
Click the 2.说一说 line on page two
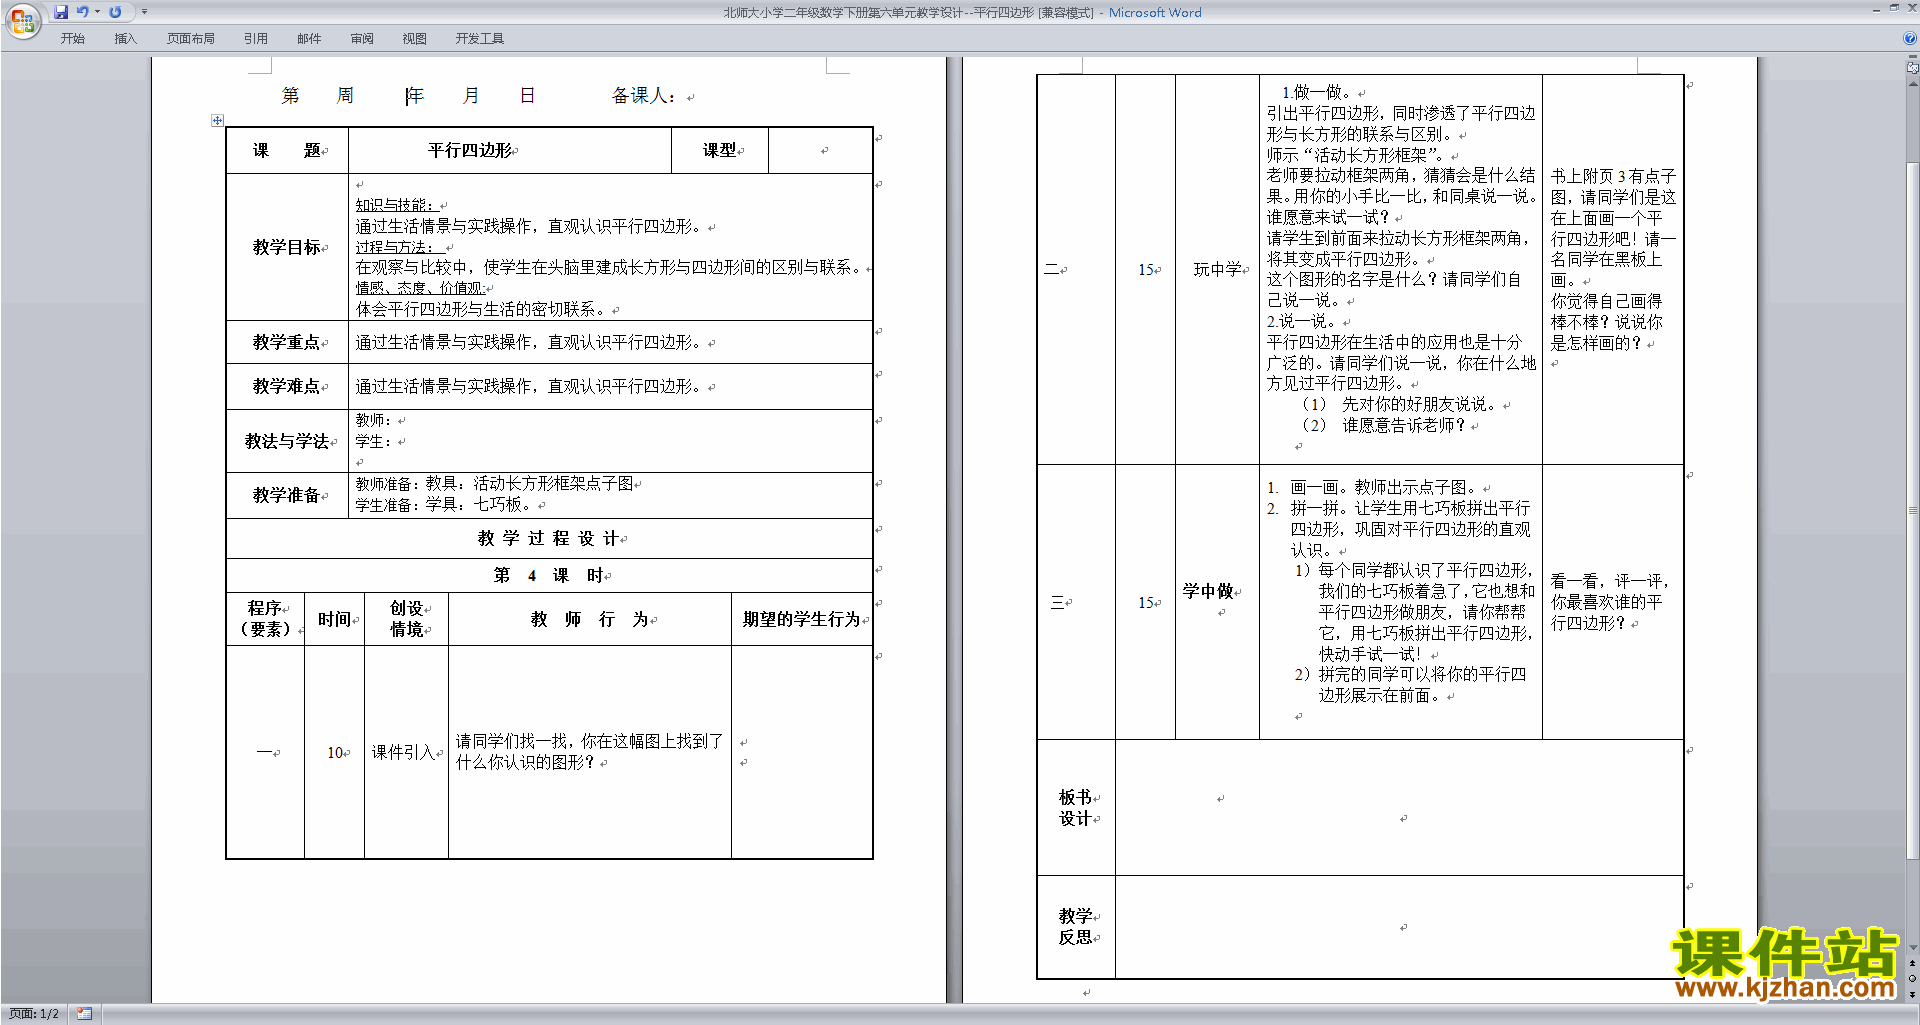pyautogui.click(x=1303, y=321)
